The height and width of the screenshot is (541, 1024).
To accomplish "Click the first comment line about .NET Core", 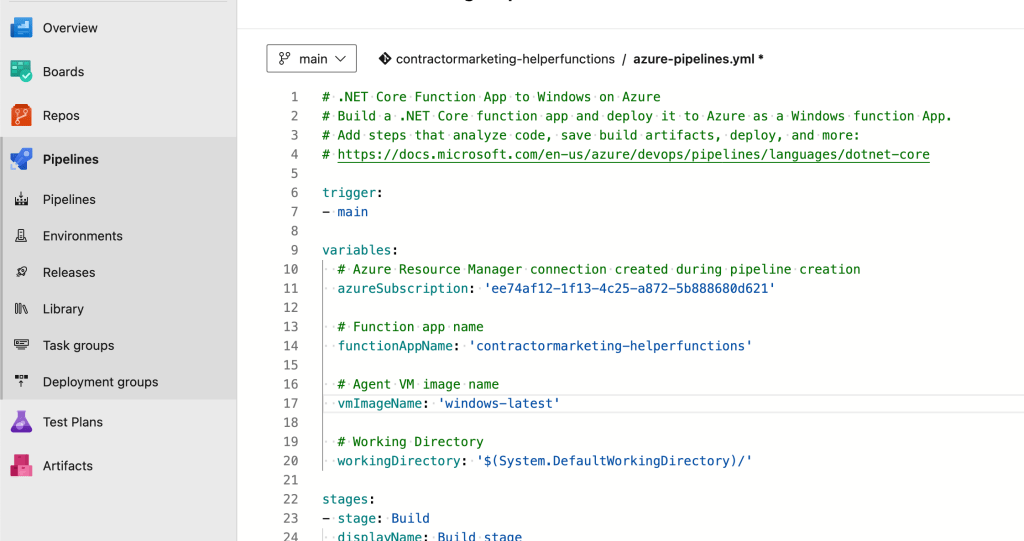I will 491,97.
